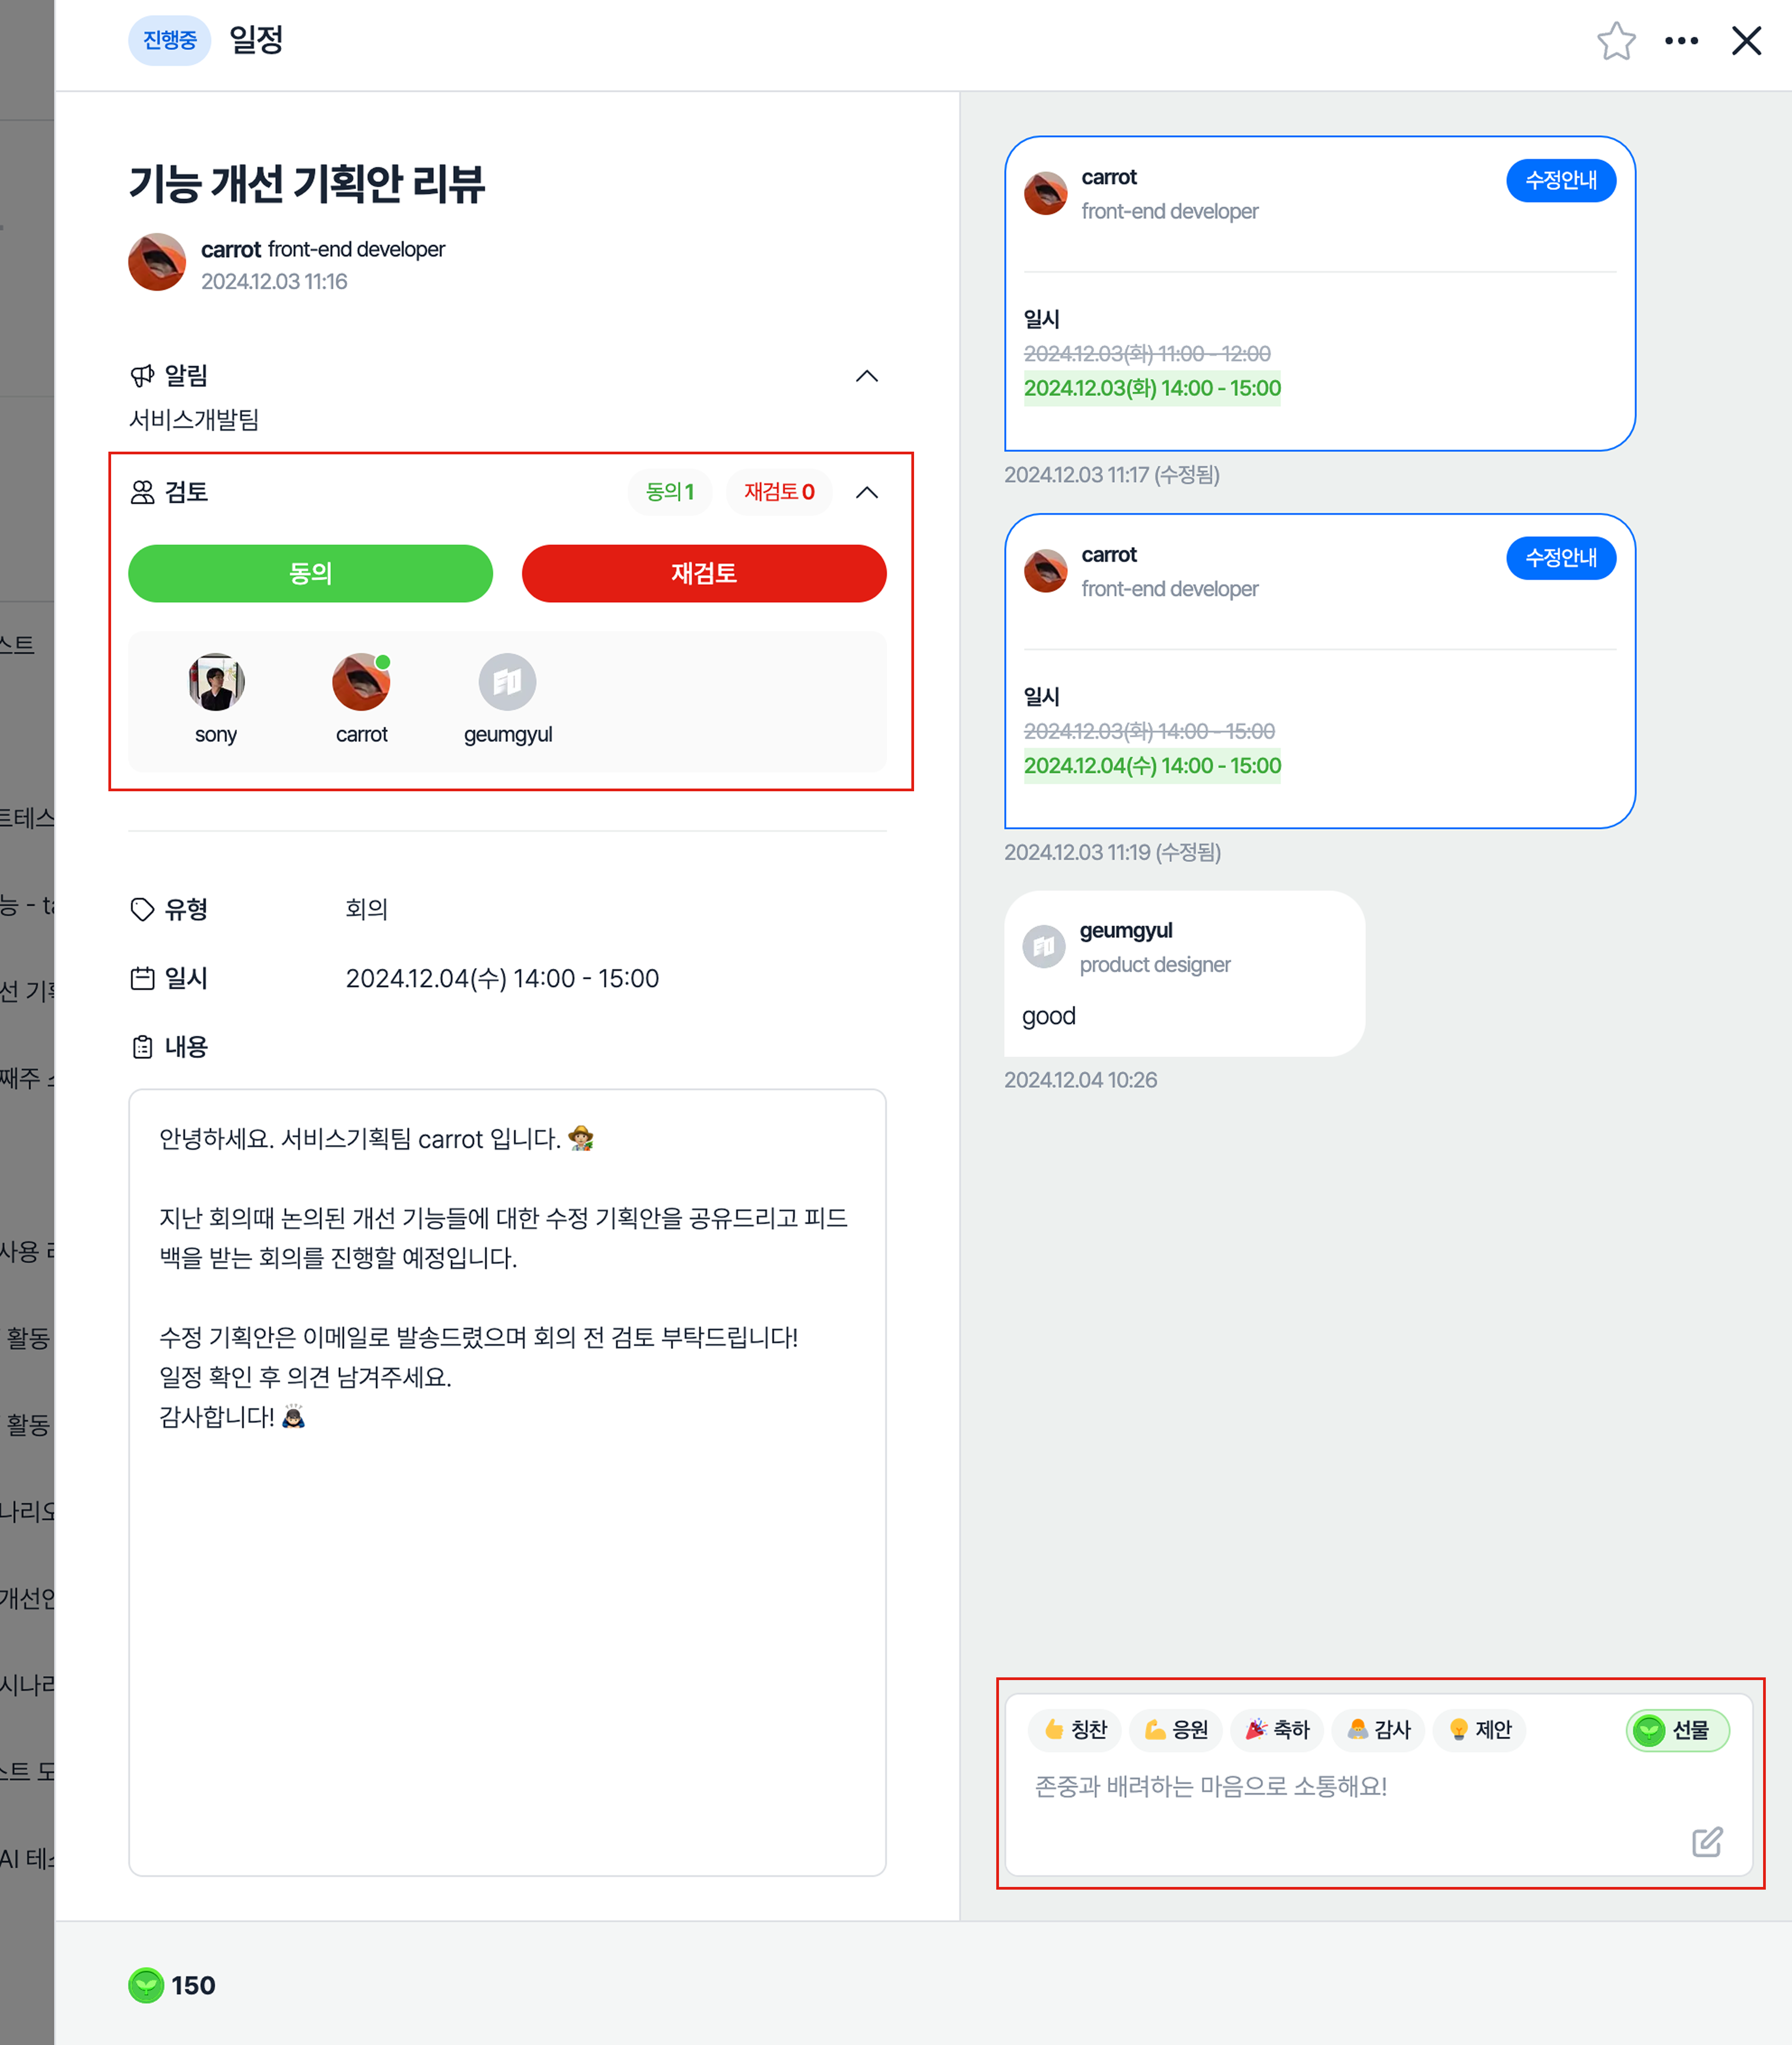Image resolution: width=1792 pixels, height=2045 pixels.
Task: Close the schedule detail panel
Action: tap(1746, 41)
